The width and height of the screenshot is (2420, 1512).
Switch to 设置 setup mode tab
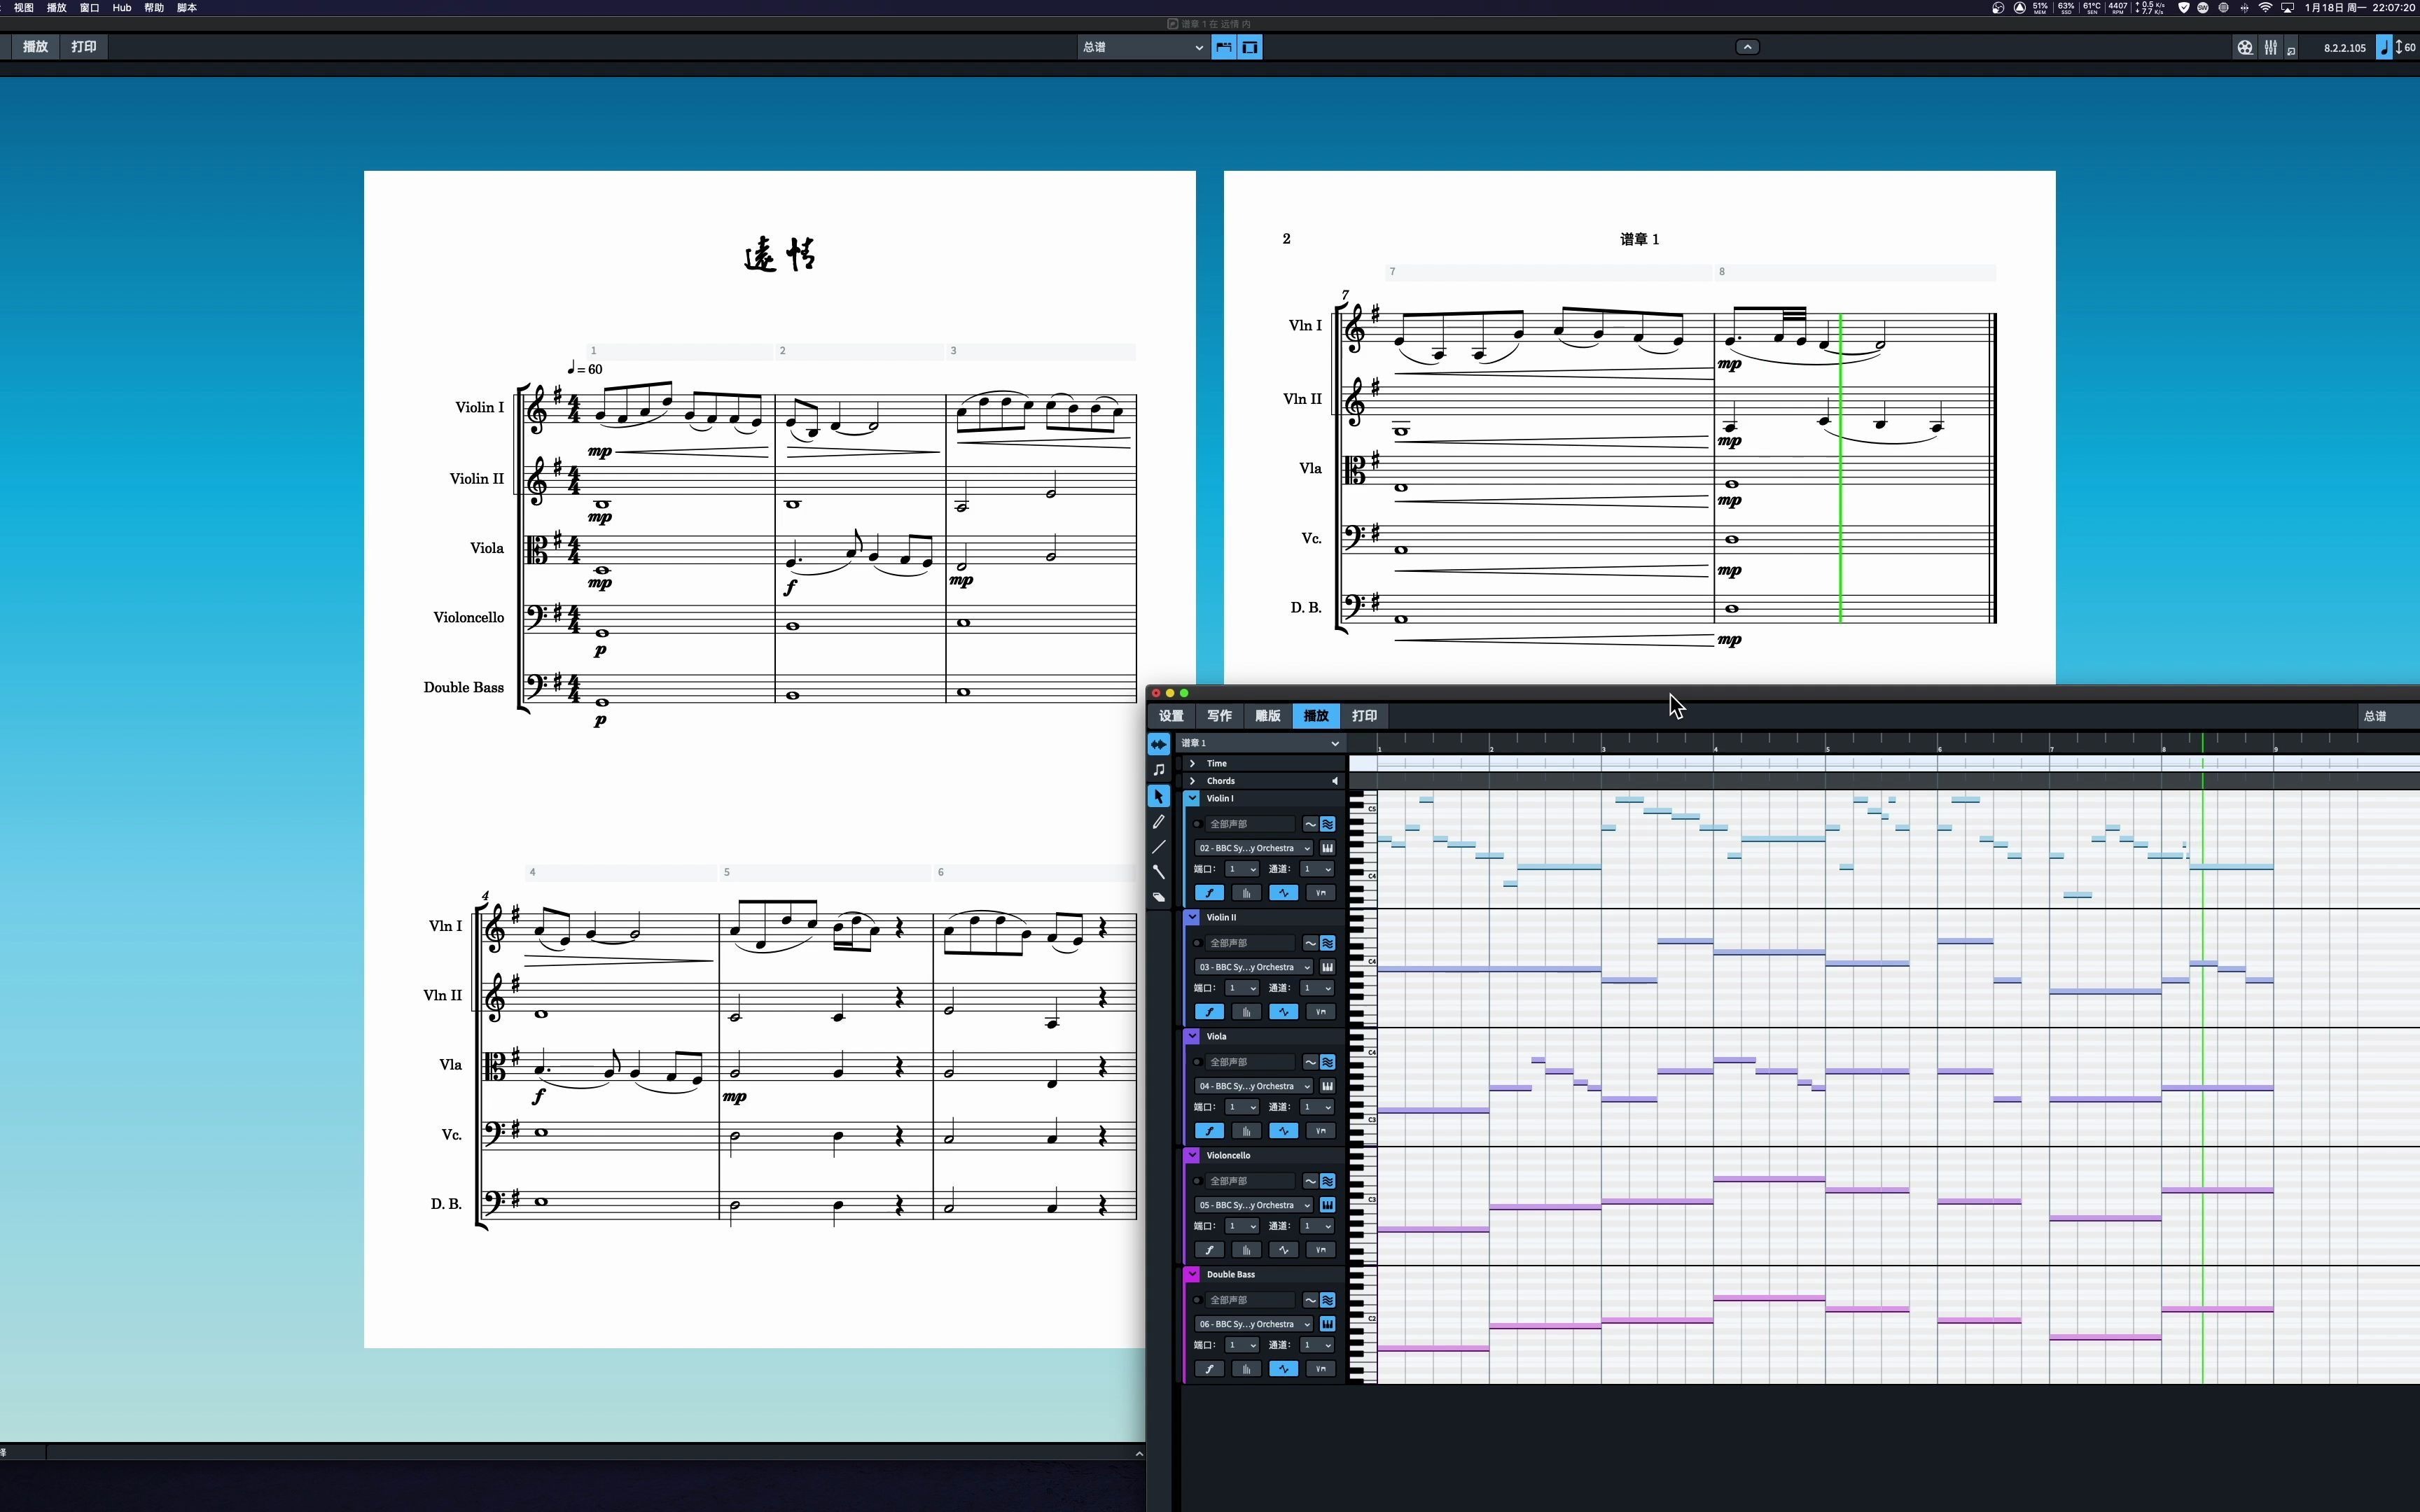click(1171, 716)
